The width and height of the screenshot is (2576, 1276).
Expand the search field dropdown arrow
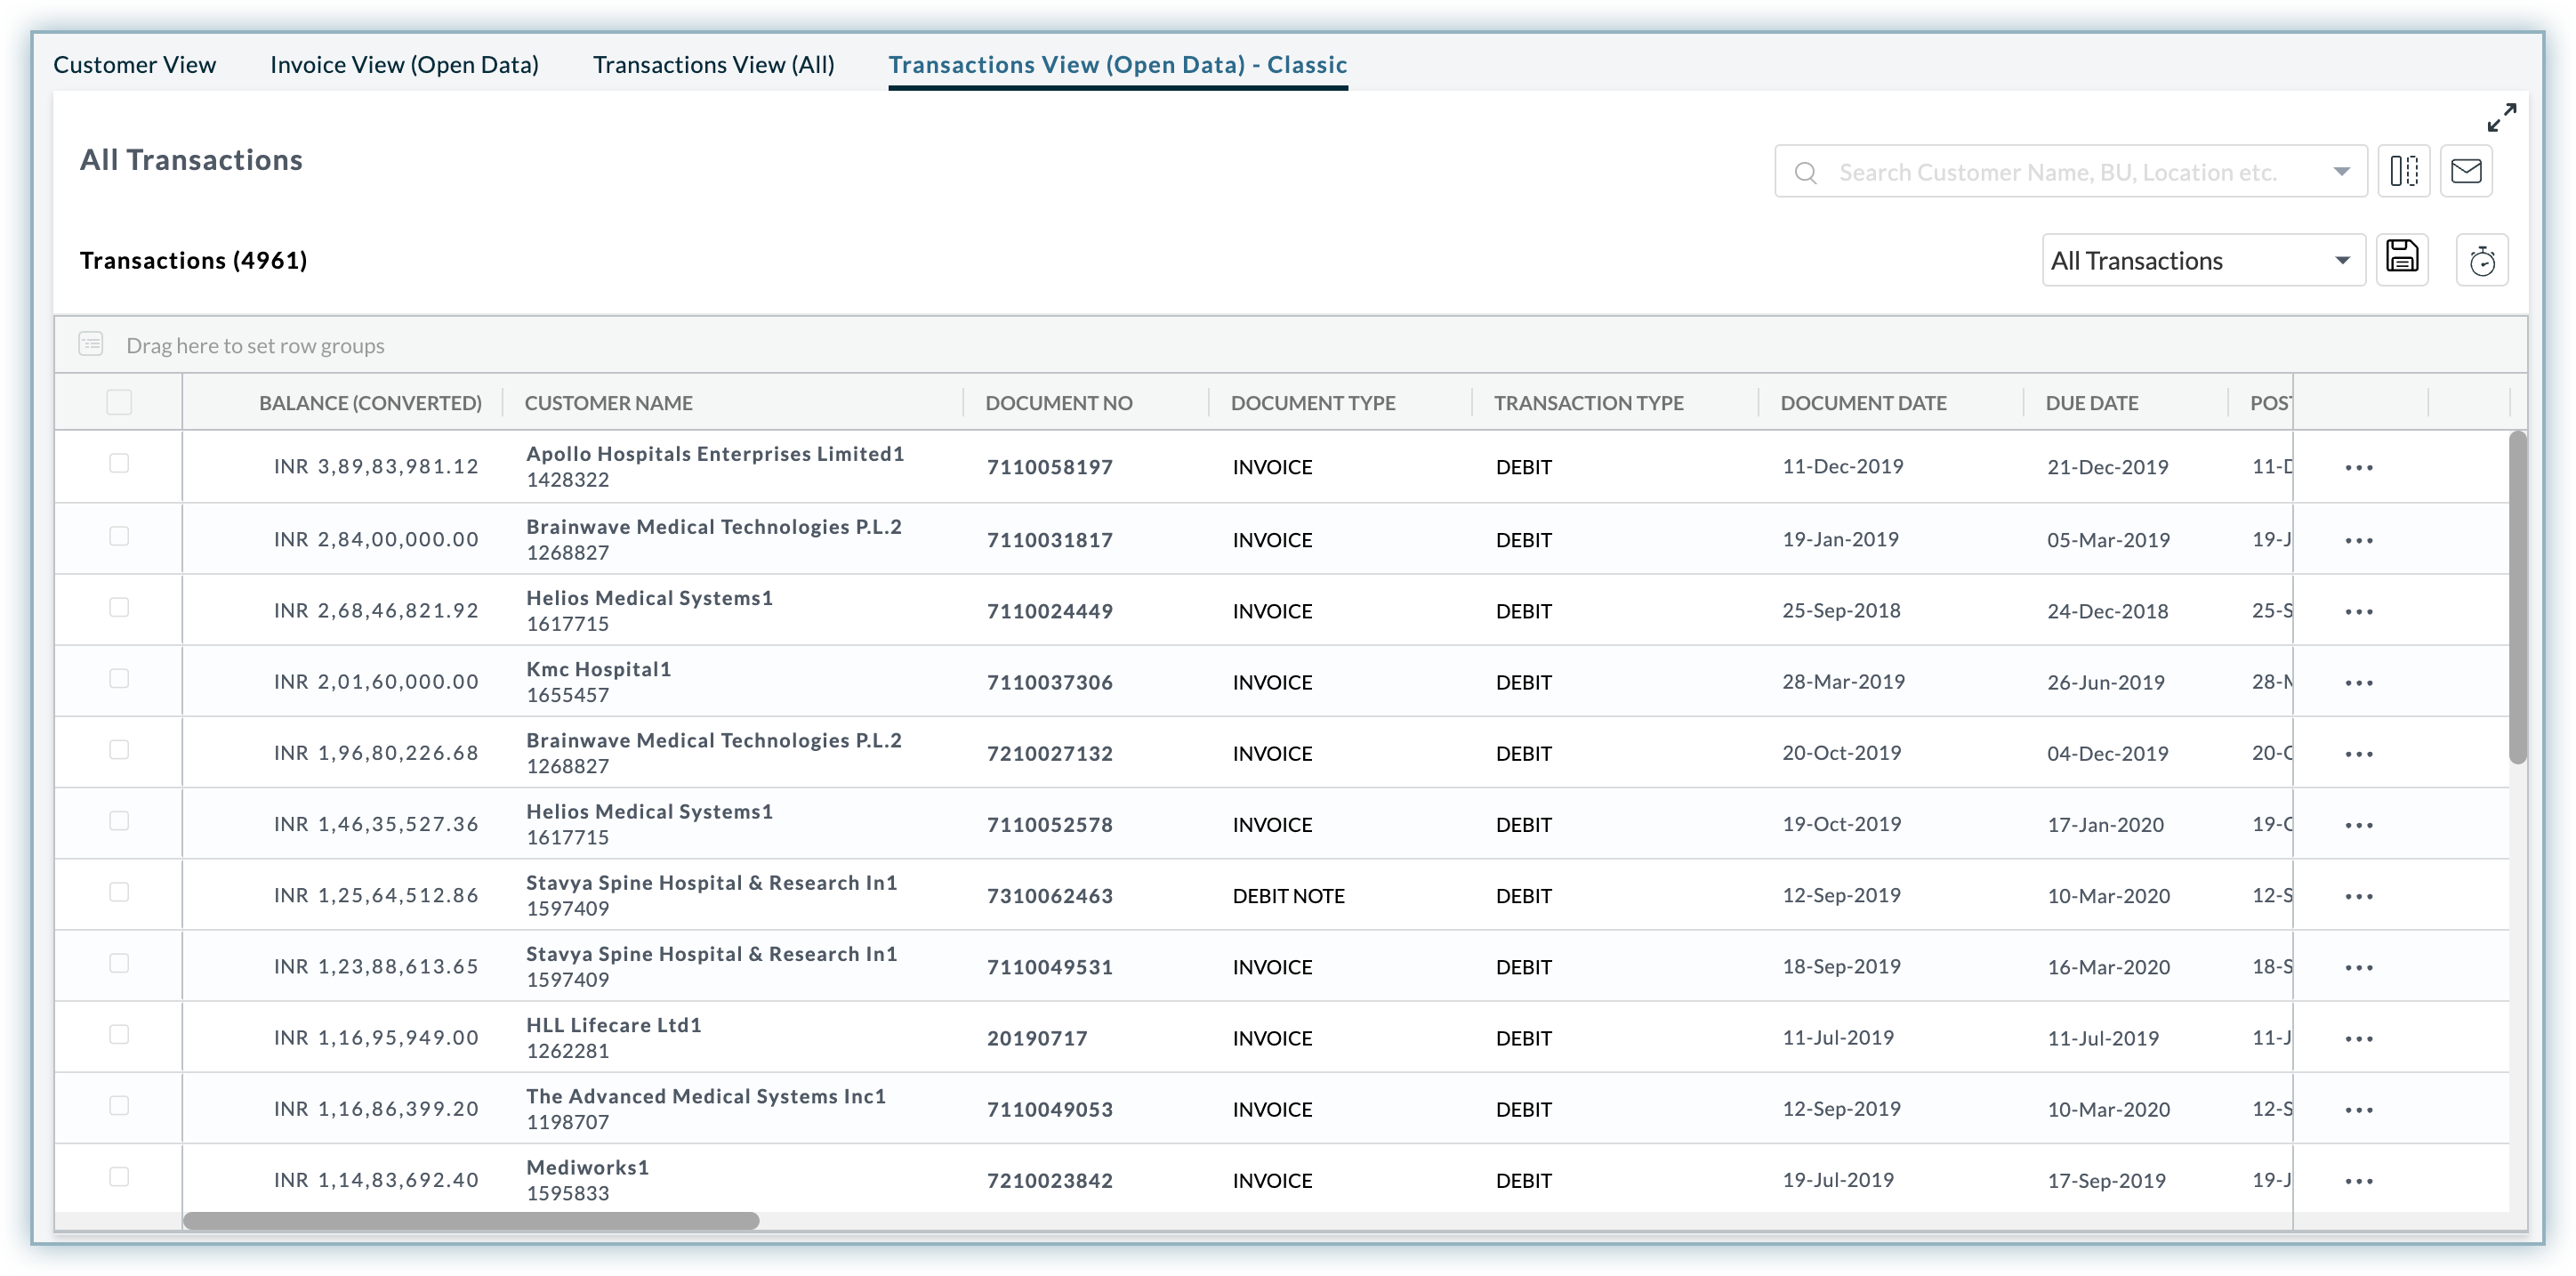point(2341,172)
